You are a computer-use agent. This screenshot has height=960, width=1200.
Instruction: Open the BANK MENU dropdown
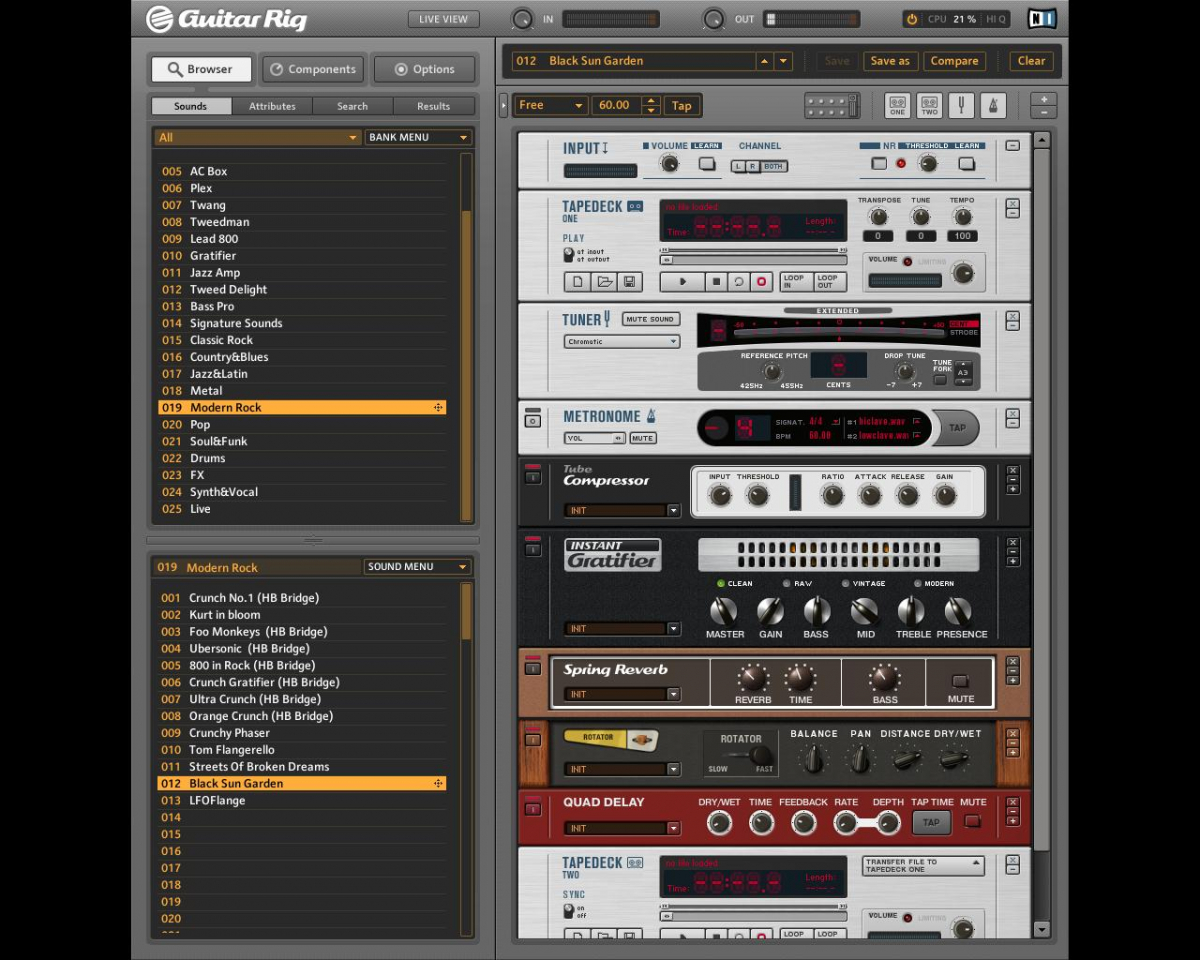coord(419,136)
